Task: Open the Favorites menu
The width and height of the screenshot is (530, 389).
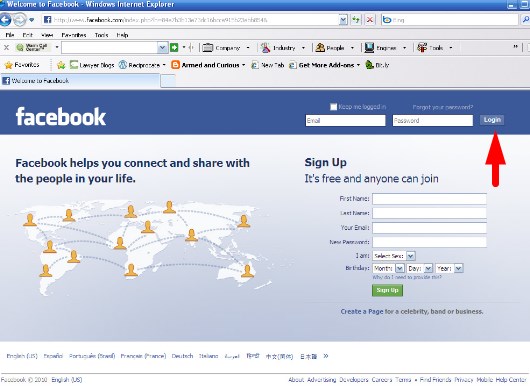Action: (x=74, y=35)
